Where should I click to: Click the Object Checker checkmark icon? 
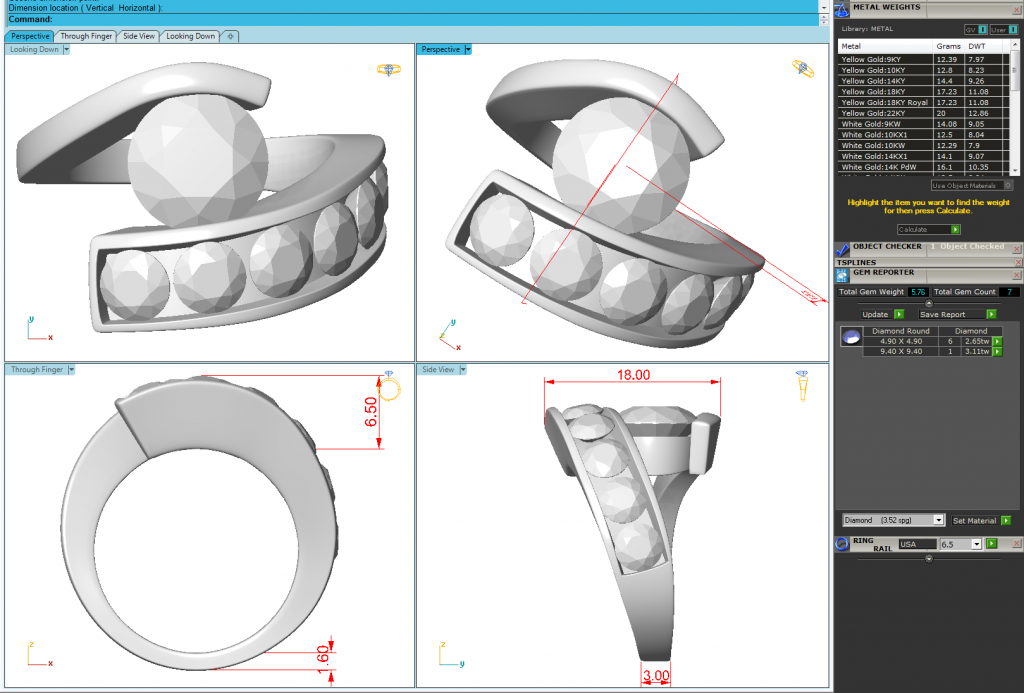pyautogui.click(x=842, y=248)
